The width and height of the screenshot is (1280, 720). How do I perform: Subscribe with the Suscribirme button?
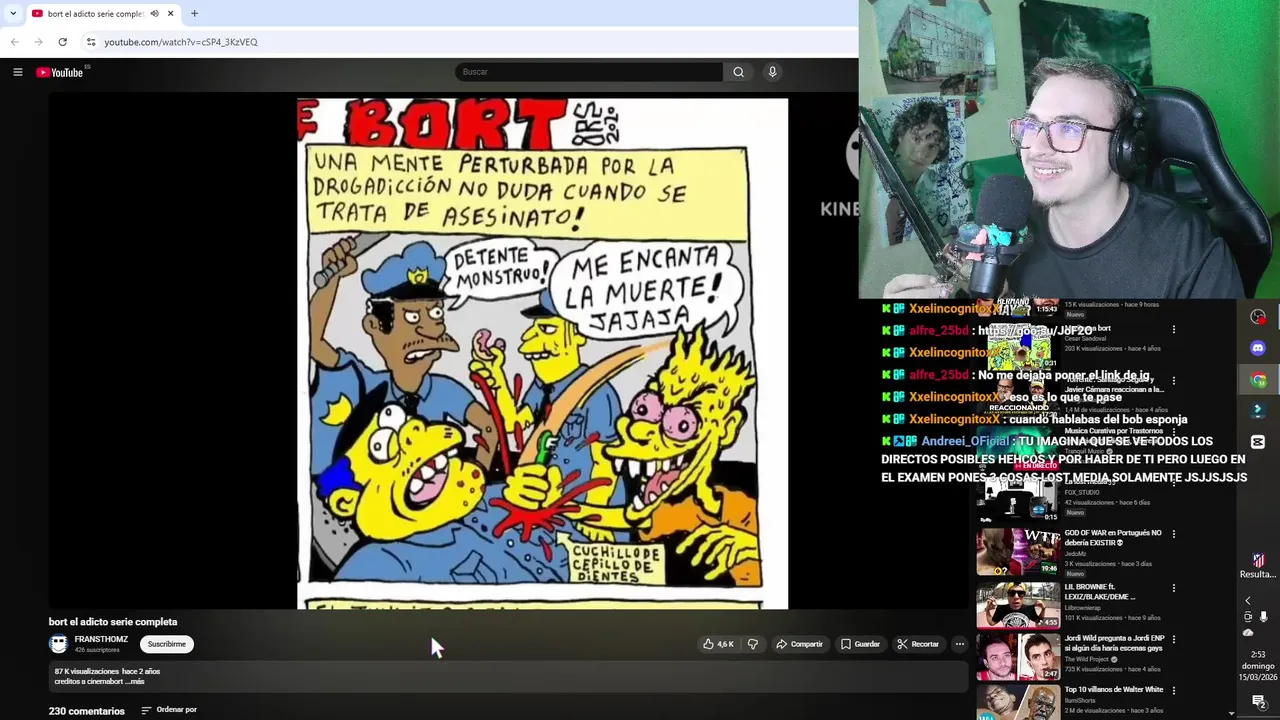166,644
